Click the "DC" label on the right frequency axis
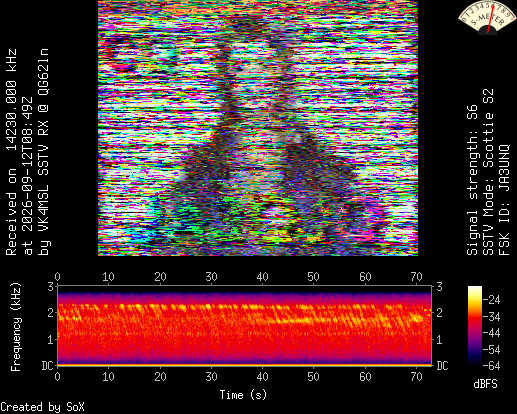Image resolution: width=517 pixels, height=414 pixels. click(442, 366)
